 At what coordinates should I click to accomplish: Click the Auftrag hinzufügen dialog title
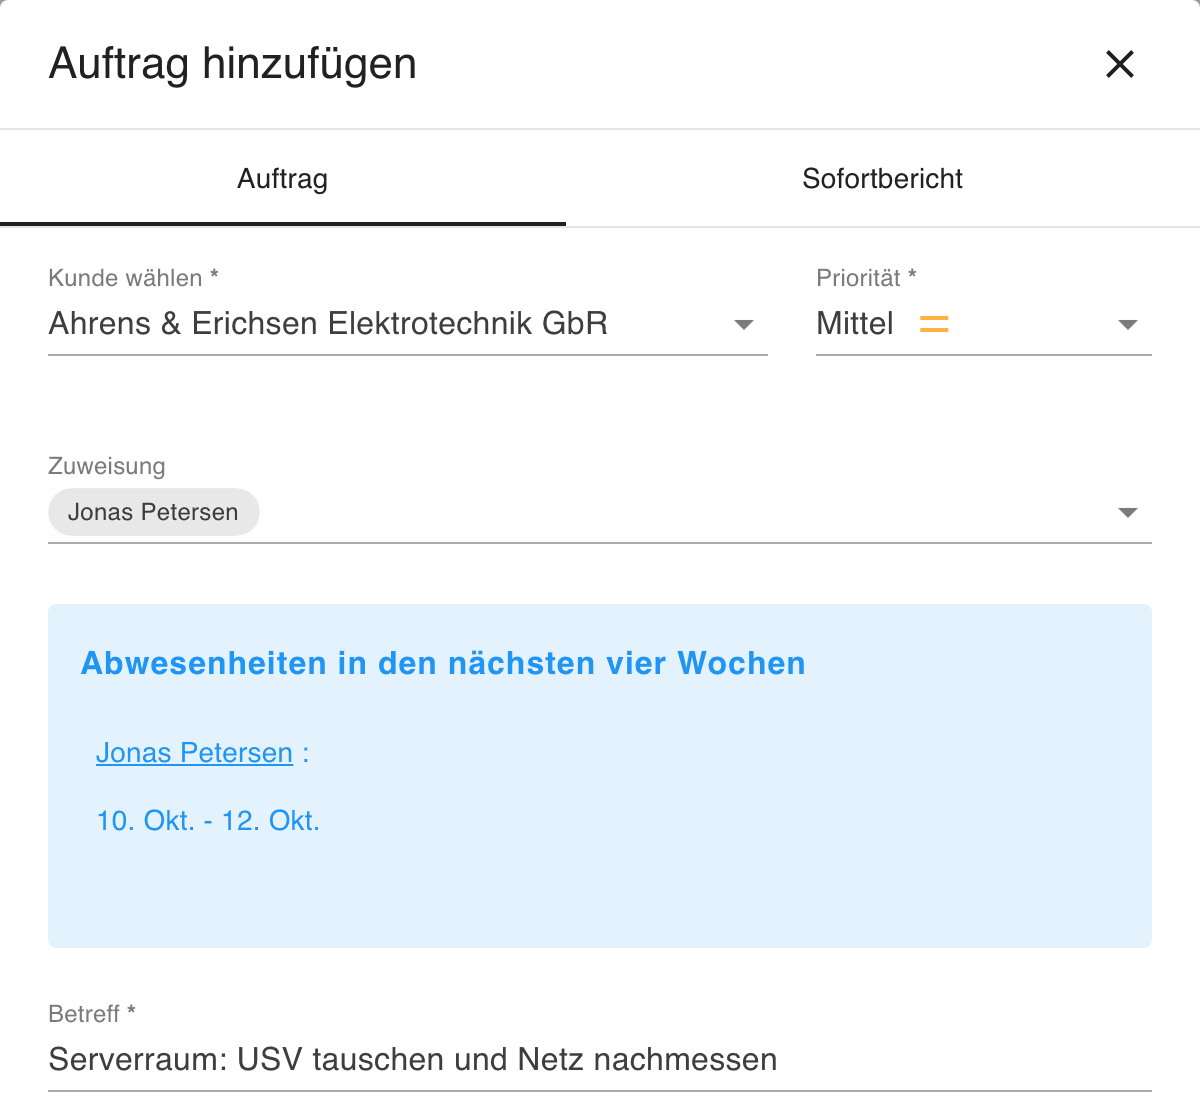233,64
